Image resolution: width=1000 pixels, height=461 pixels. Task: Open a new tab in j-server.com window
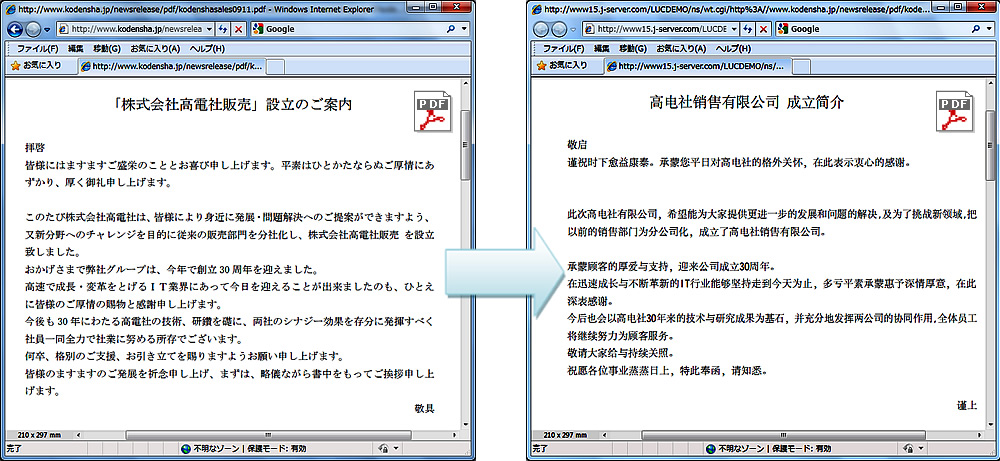pyautogui.click(x=801, y=67)
